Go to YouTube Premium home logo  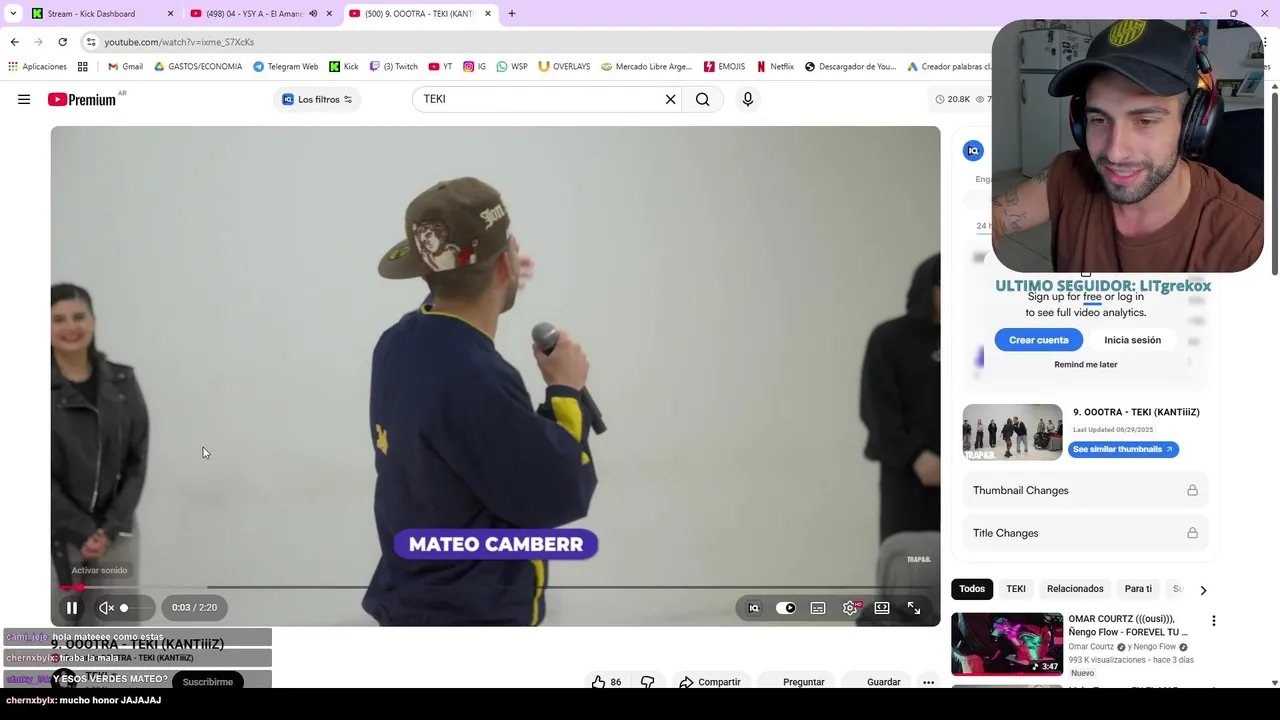coord(81,99)
